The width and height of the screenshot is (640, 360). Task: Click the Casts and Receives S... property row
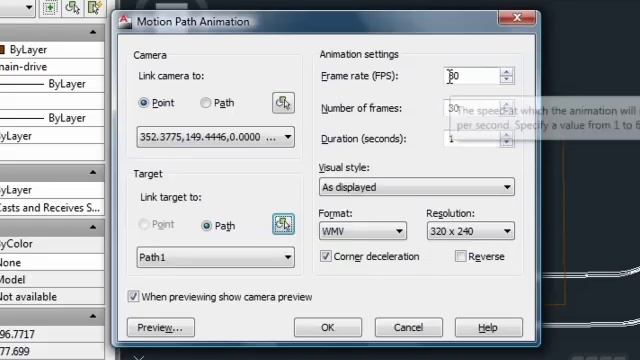click(x=52, y=208)
